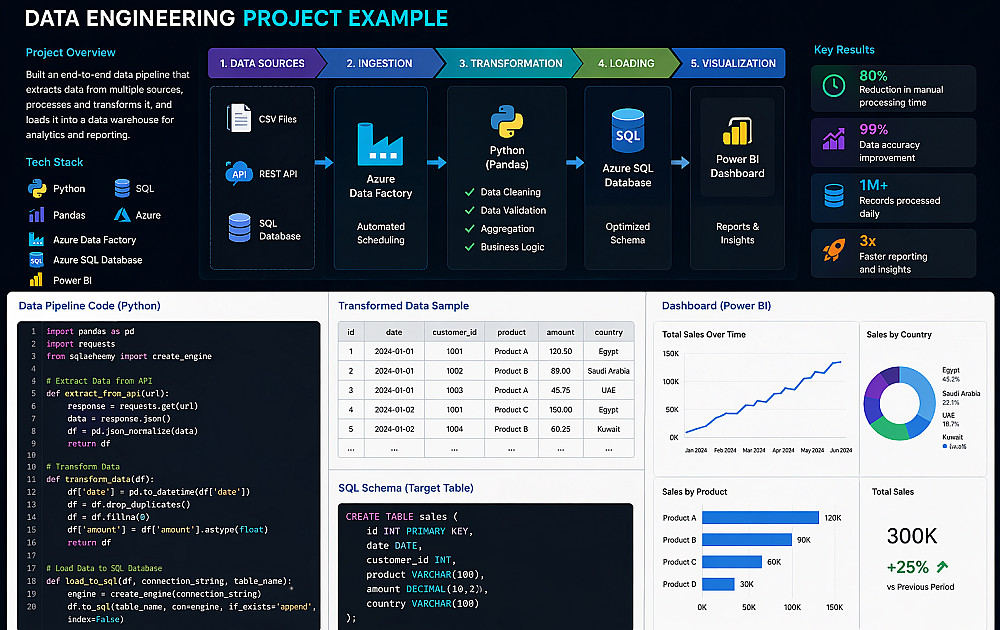Click the SQL database icon in Tech Stack
1000x630 pixels.
[122, 189]
